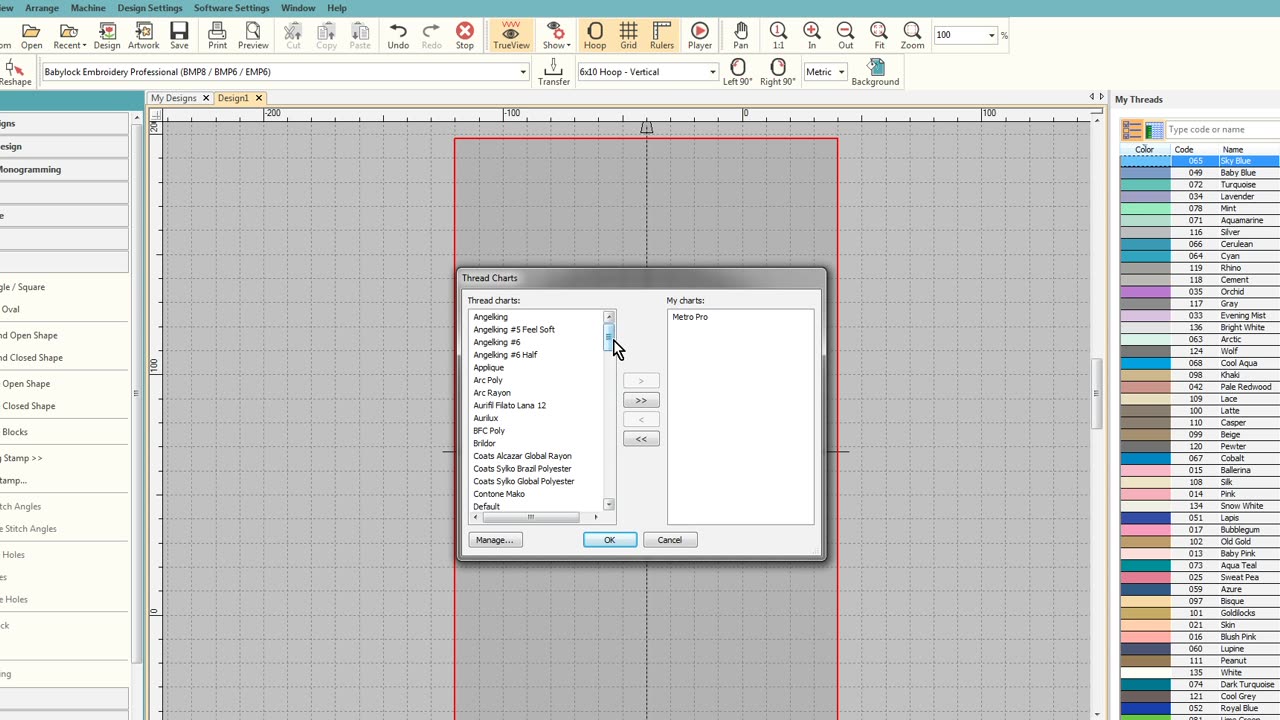Remove all charts with << button

click(641, 439)
